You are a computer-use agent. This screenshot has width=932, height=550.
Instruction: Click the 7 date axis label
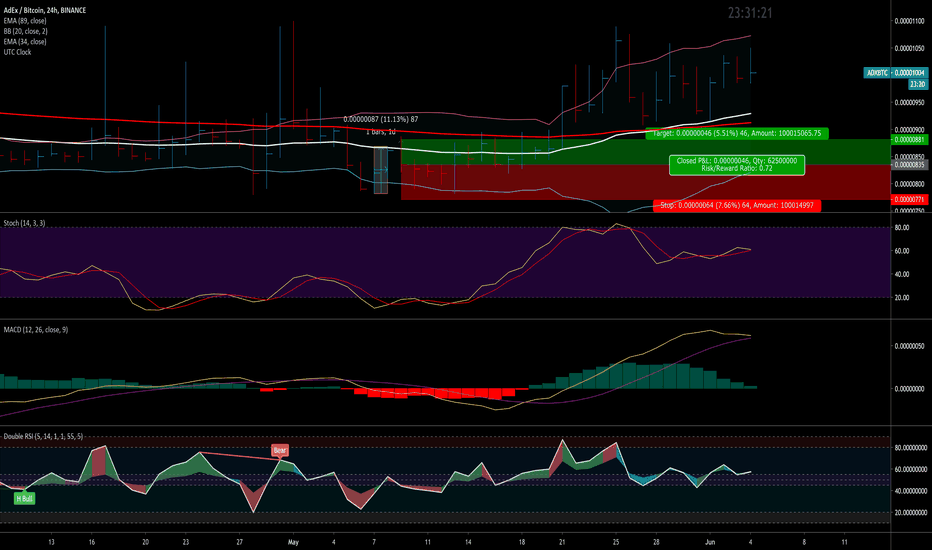[374, 542]
